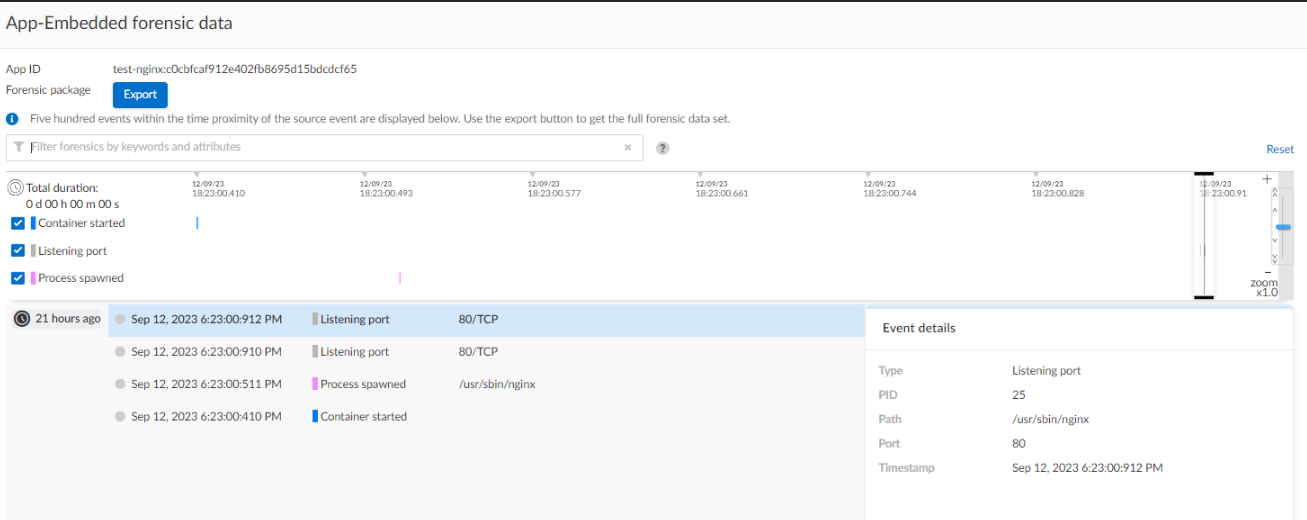Screen dimensions: 1307x520
Task: Click the App ID value test-nginx:c0cbfcaf912e
Action: (235, 69)
